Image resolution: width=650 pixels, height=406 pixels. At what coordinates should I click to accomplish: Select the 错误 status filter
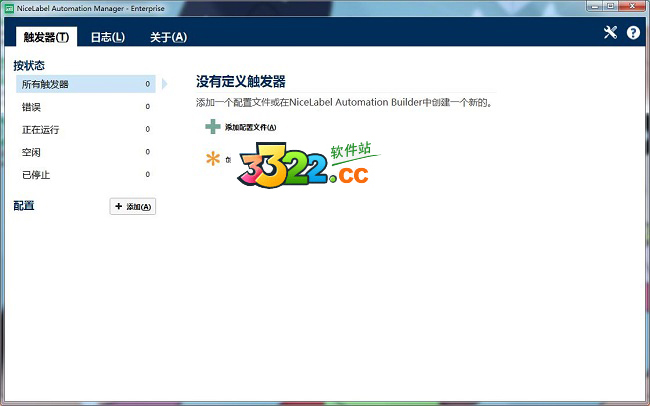[x=86, y=107]
